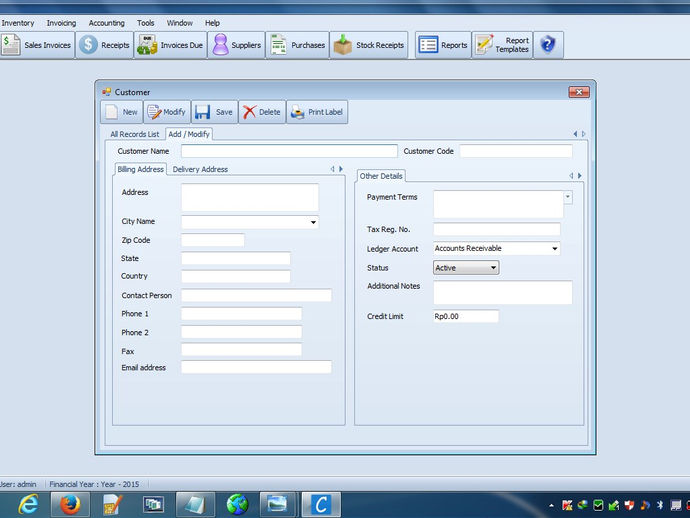690x518 pixels.
Task: Click the Zip Code field
Action: point(213,240)
